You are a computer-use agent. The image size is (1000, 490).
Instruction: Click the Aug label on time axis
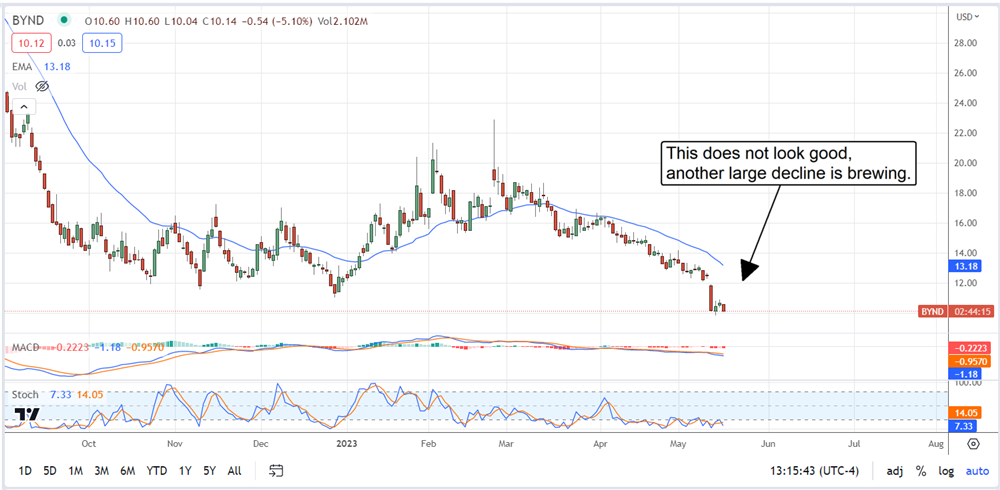click(x=936, y=443)
